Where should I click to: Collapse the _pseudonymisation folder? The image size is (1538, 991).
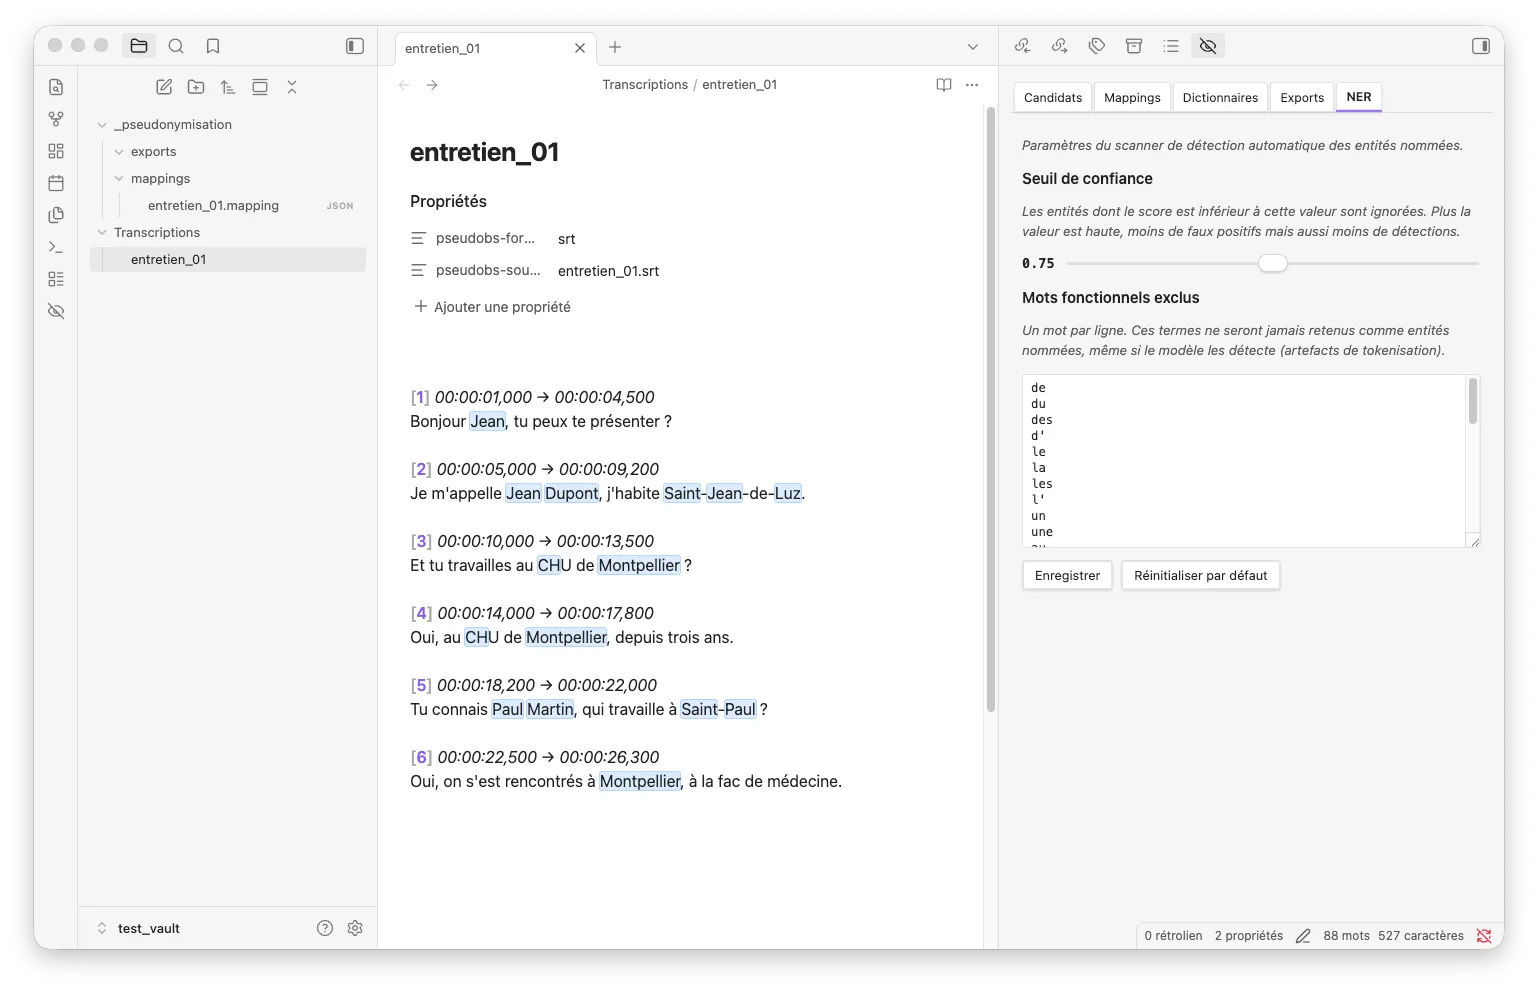(x=102, y=125)
